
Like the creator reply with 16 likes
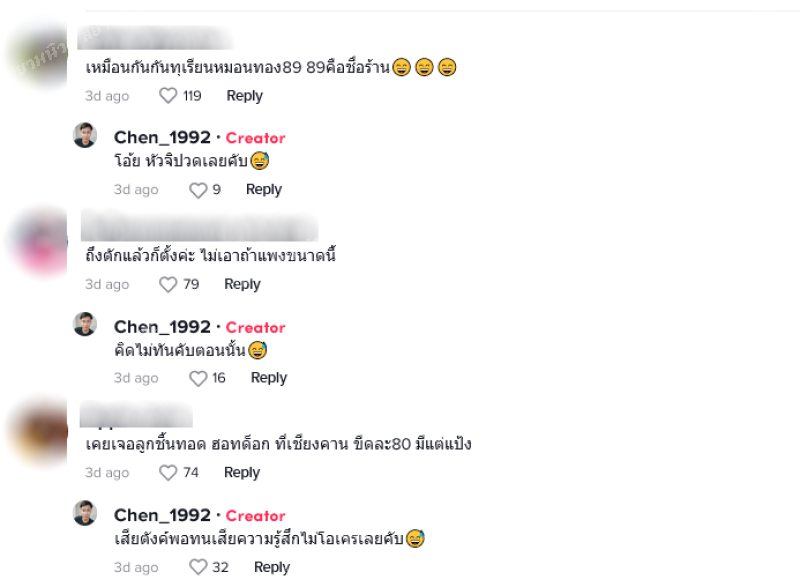[198, 378]
